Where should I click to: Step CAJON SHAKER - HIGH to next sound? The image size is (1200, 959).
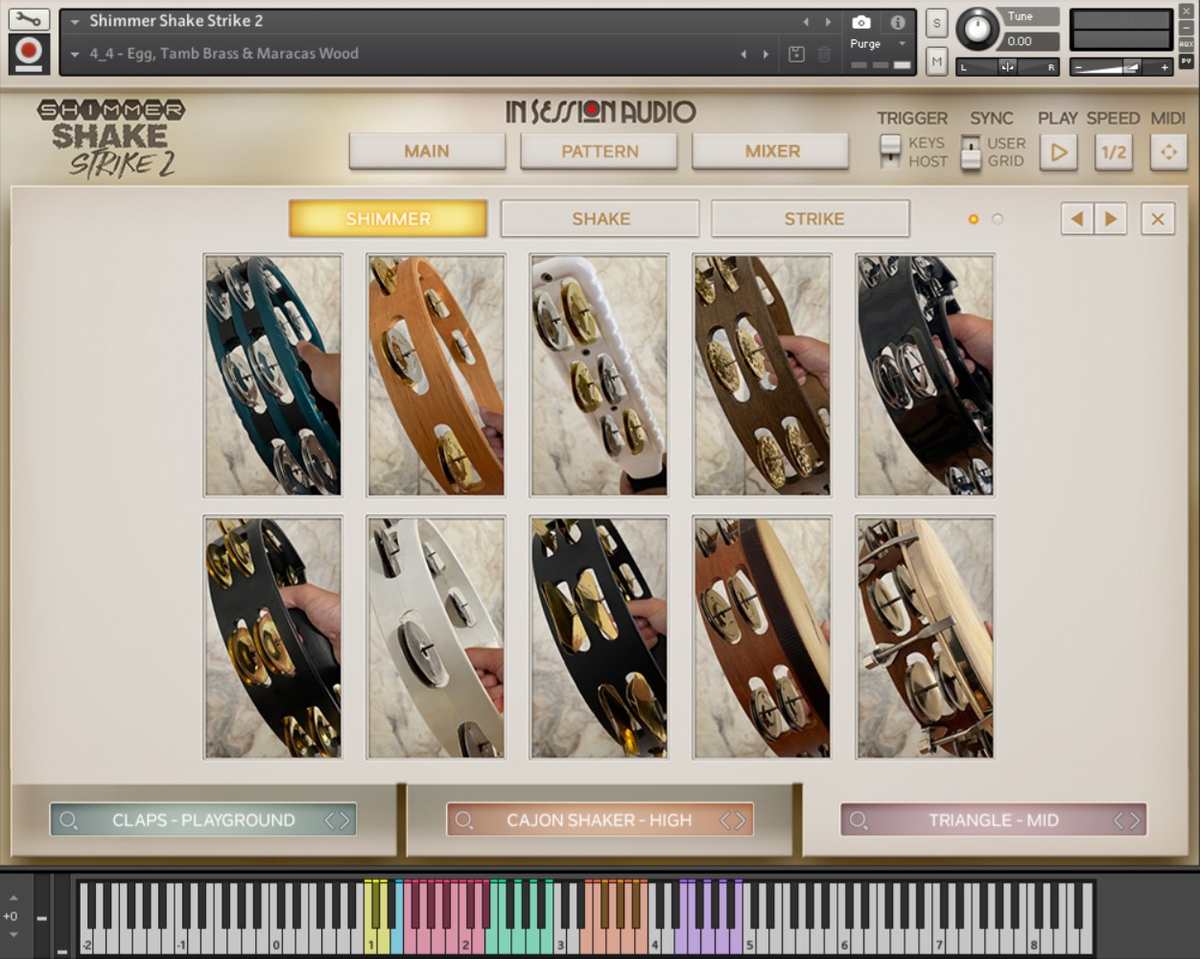741,820
